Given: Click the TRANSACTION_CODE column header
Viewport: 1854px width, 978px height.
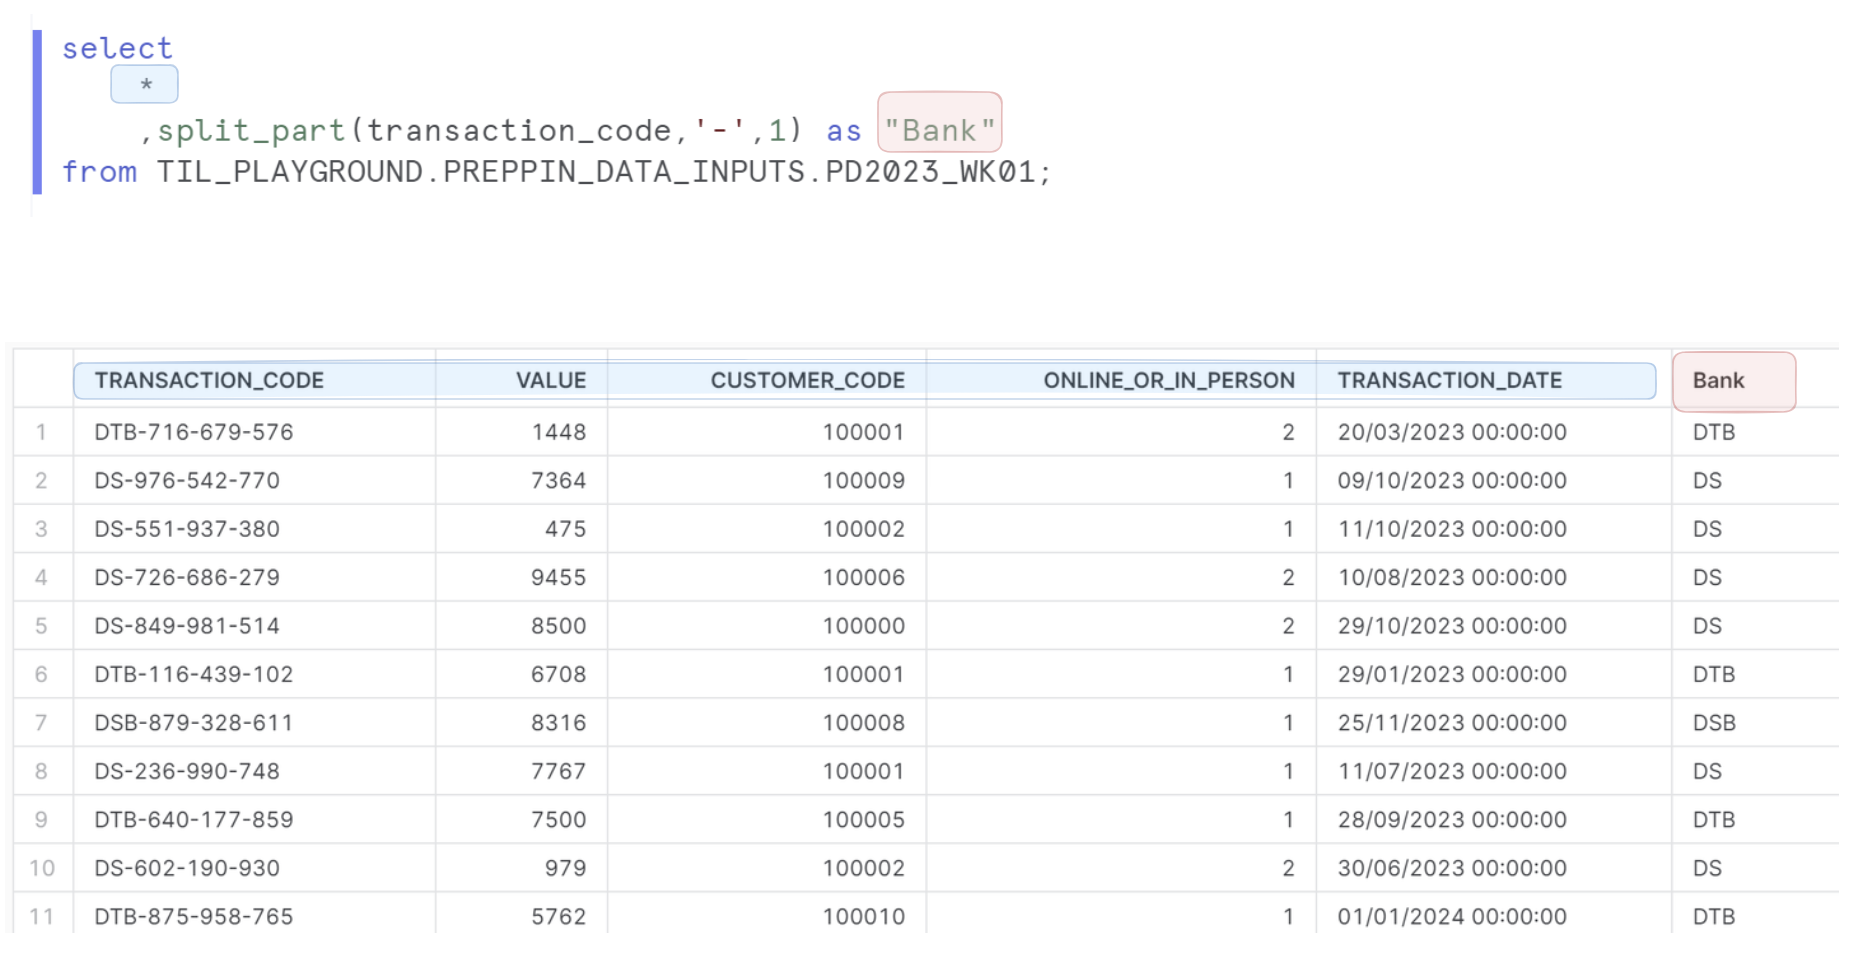Looking at the screenshot, I should point(209,381).
